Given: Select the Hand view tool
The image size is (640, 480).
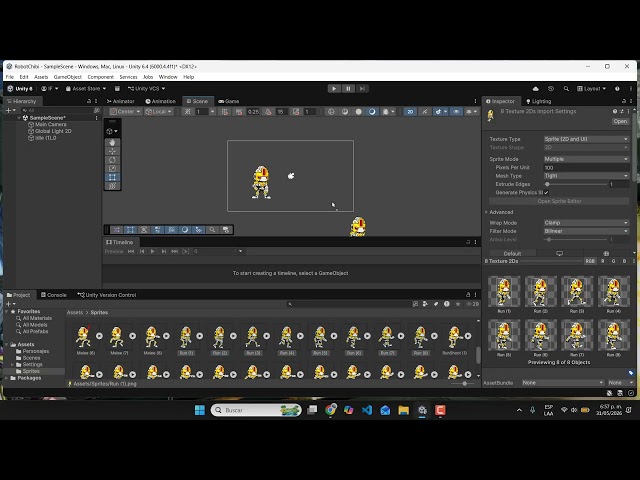Looking at the screenshot, I should [x=112, y=142].
